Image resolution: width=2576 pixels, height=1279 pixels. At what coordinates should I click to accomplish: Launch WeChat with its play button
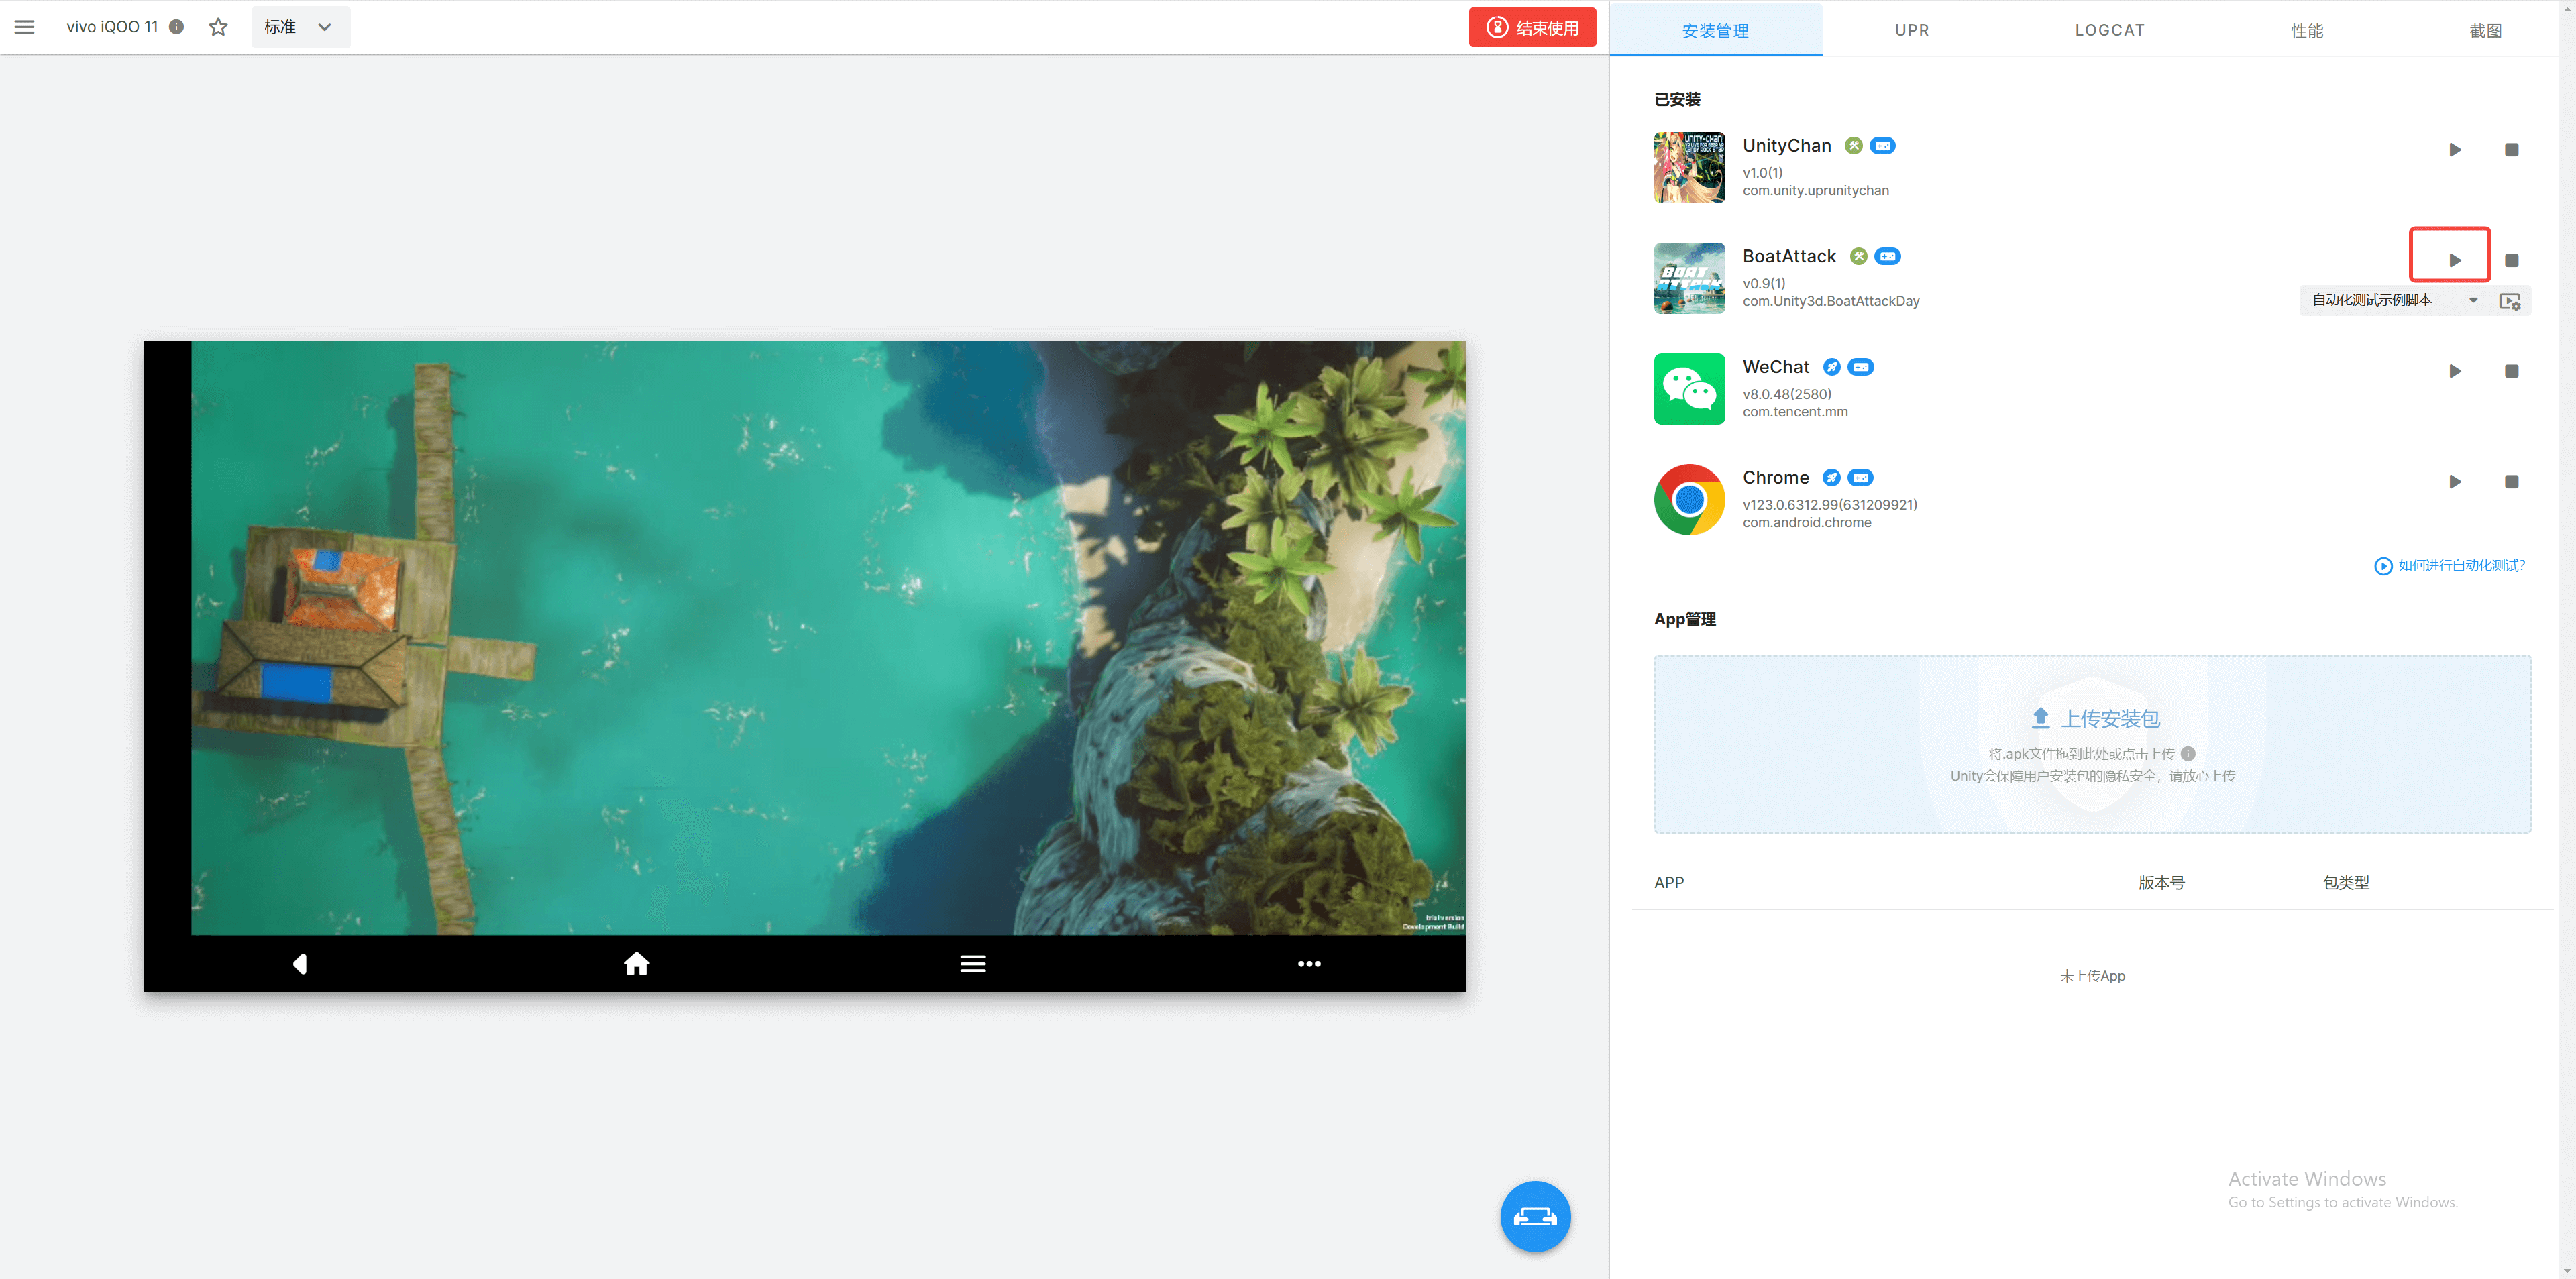click(2454, 371)
